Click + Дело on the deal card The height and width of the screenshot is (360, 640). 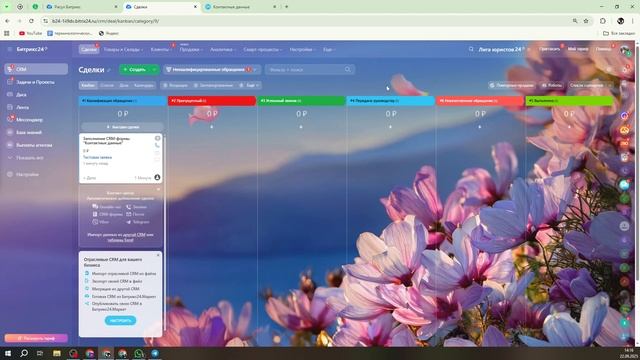click(x=90, y=178)
